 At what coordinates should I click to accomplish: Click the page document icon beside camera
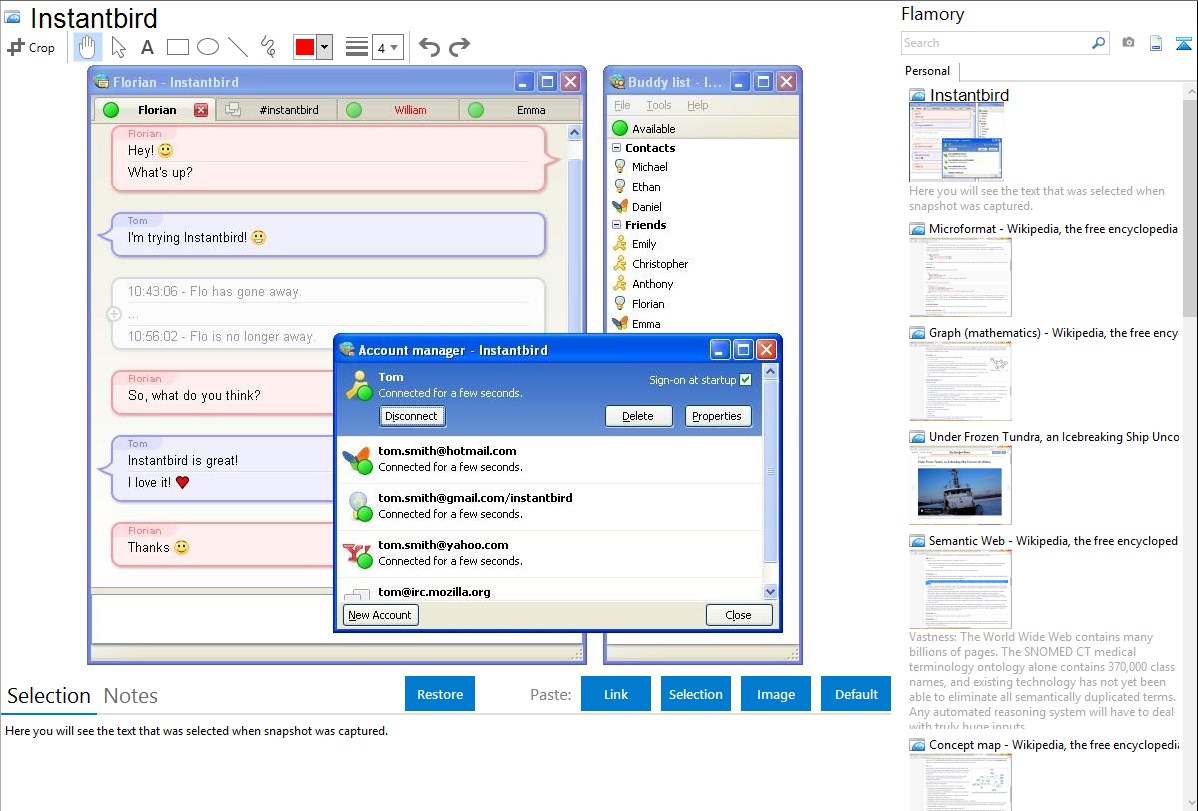click(x=1156, y=43)
